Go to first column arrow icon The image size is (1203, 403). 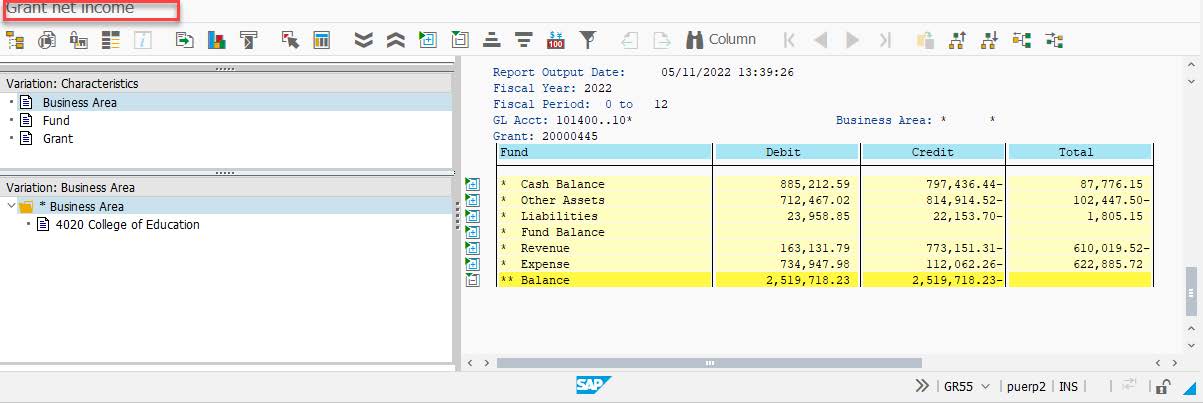(x=790, y=40)
